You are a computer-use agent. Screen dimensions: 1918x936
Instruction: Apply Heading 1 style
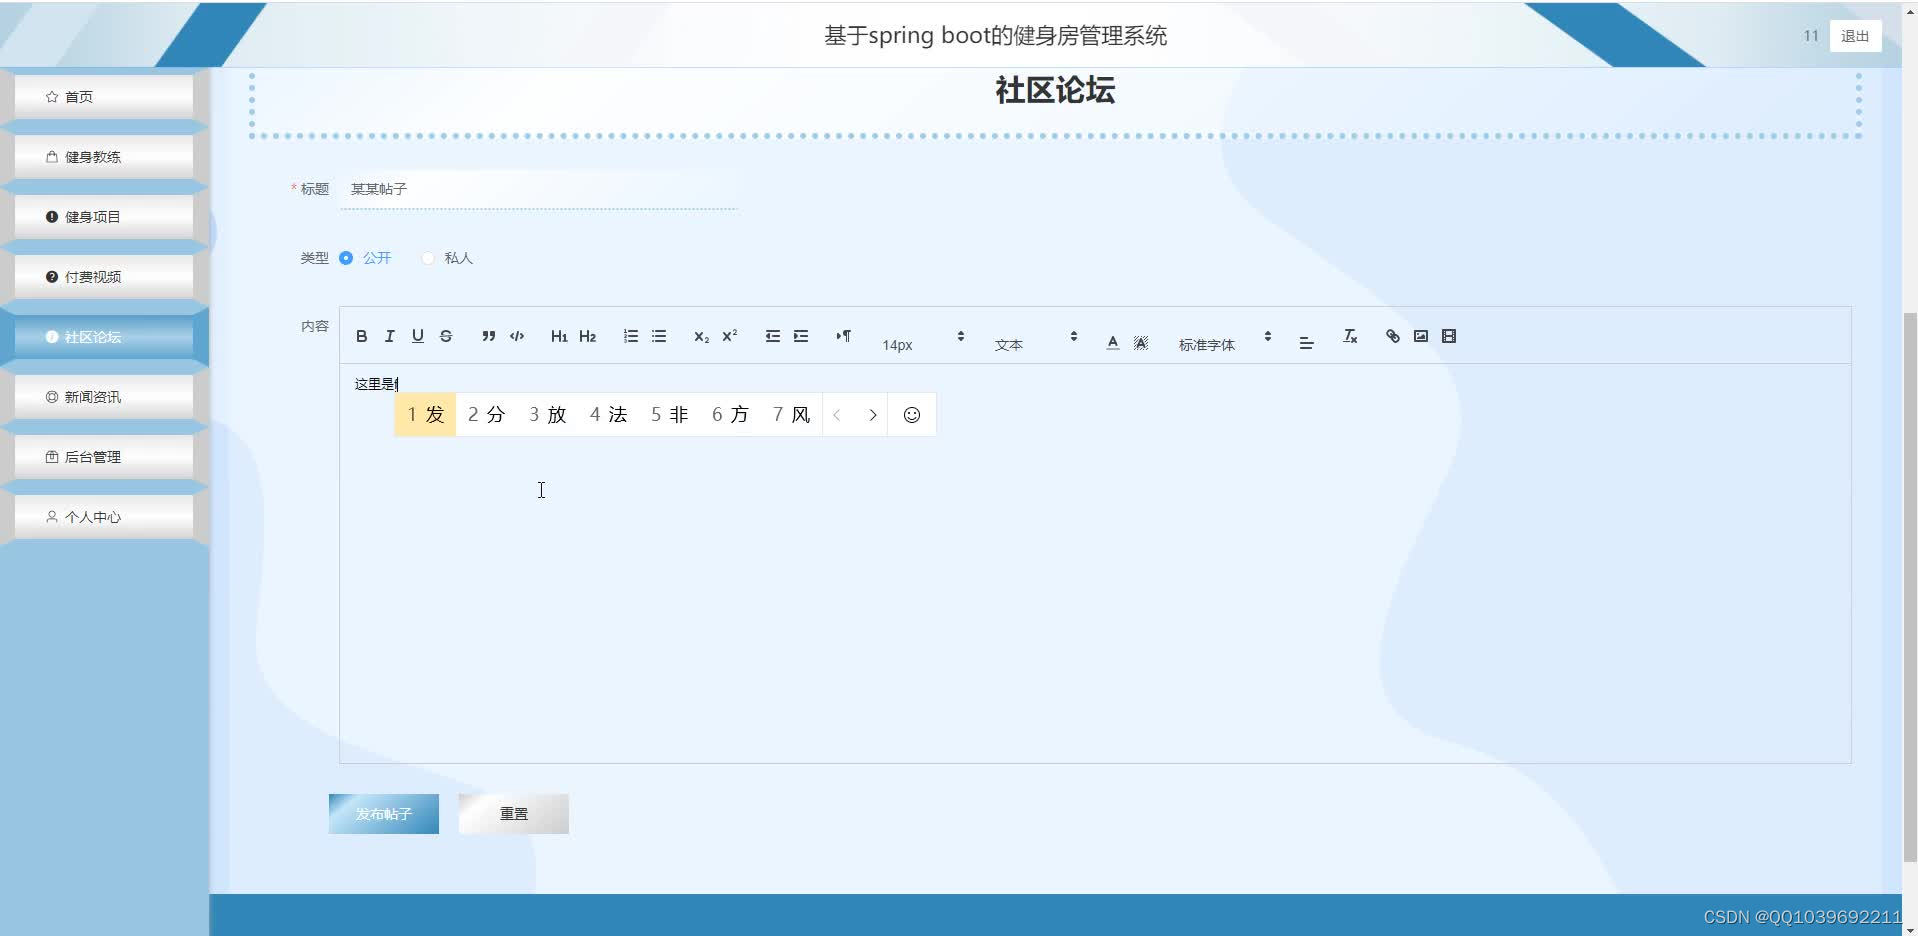(x=559, y=336)
